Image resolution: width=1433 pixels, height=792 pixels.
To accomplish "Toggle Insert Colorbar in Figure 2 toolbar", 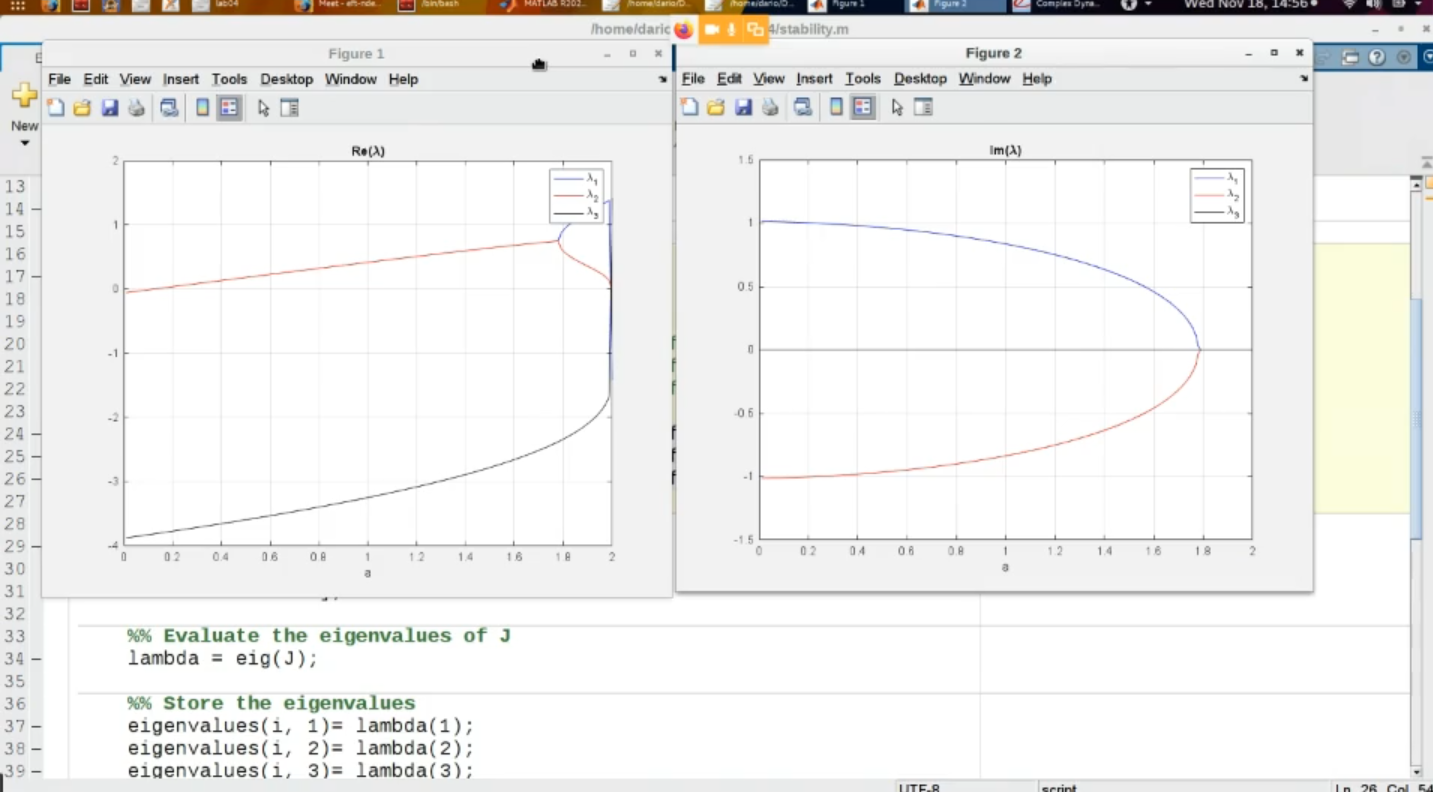I will (x=836, y=107).
